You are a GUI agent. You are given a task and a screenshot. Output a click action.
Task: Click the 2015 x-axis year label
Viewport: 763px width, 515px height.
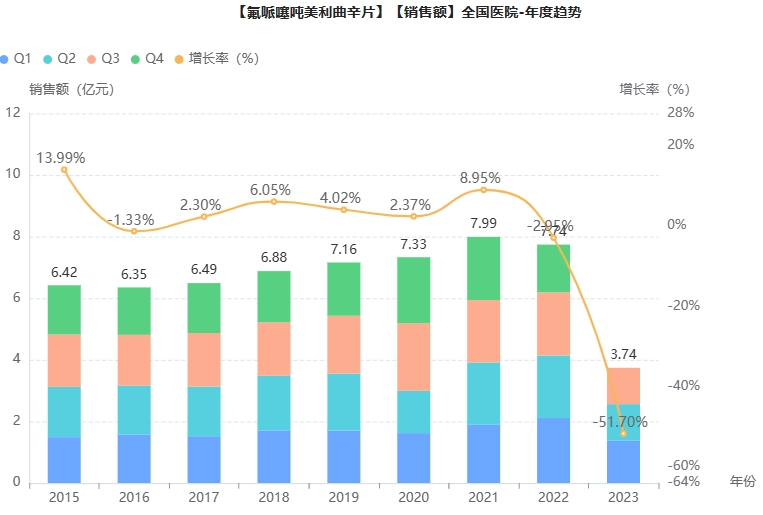[64, 497]
